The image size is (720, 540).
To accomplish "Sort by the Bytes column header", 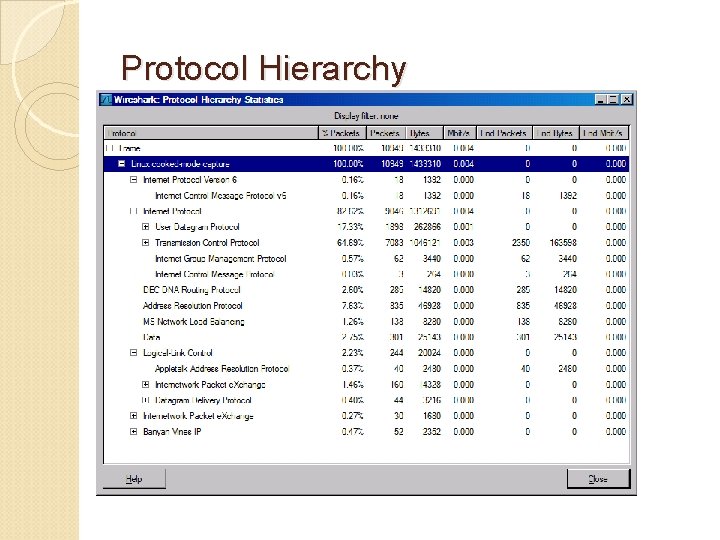I will click(425, 133).
